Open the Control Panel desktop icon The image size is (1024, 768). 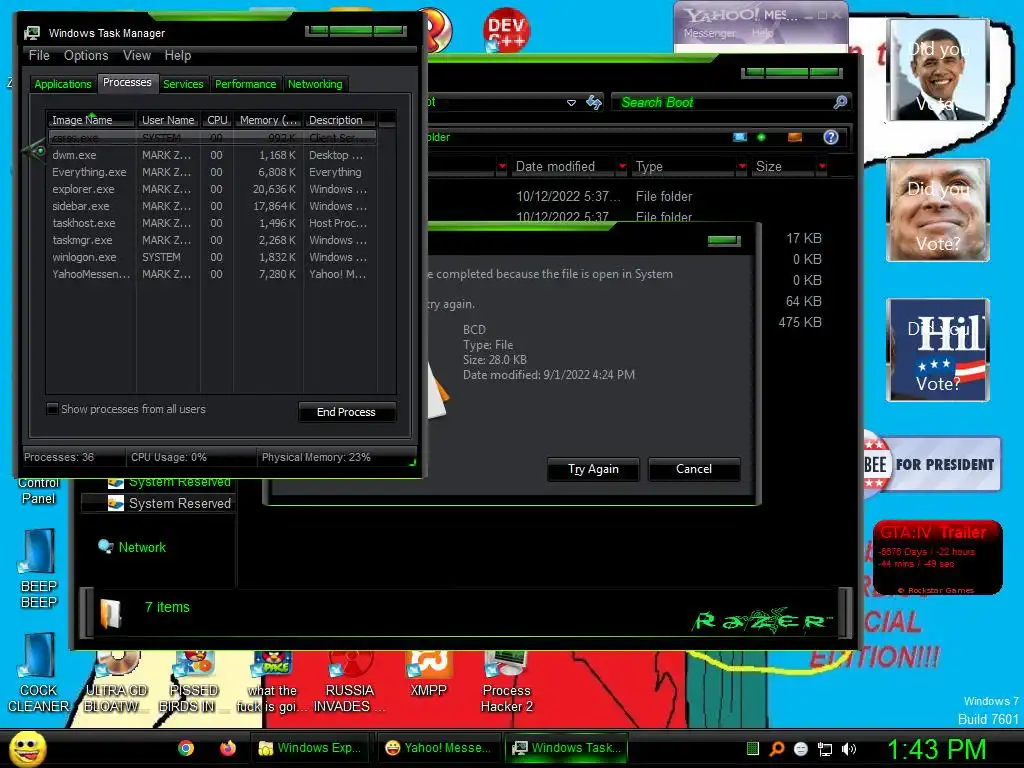39,490
